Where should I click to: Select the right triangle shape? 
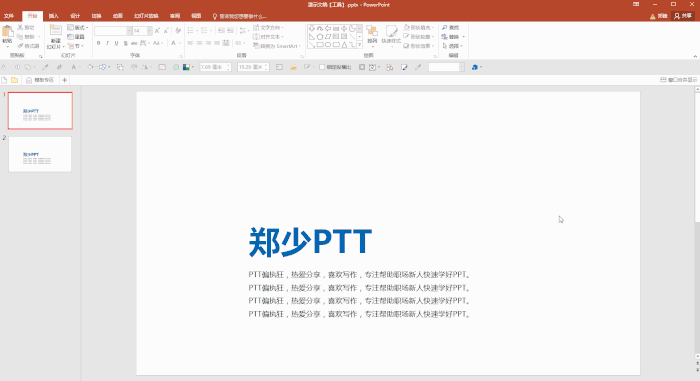tap(312, 37)
